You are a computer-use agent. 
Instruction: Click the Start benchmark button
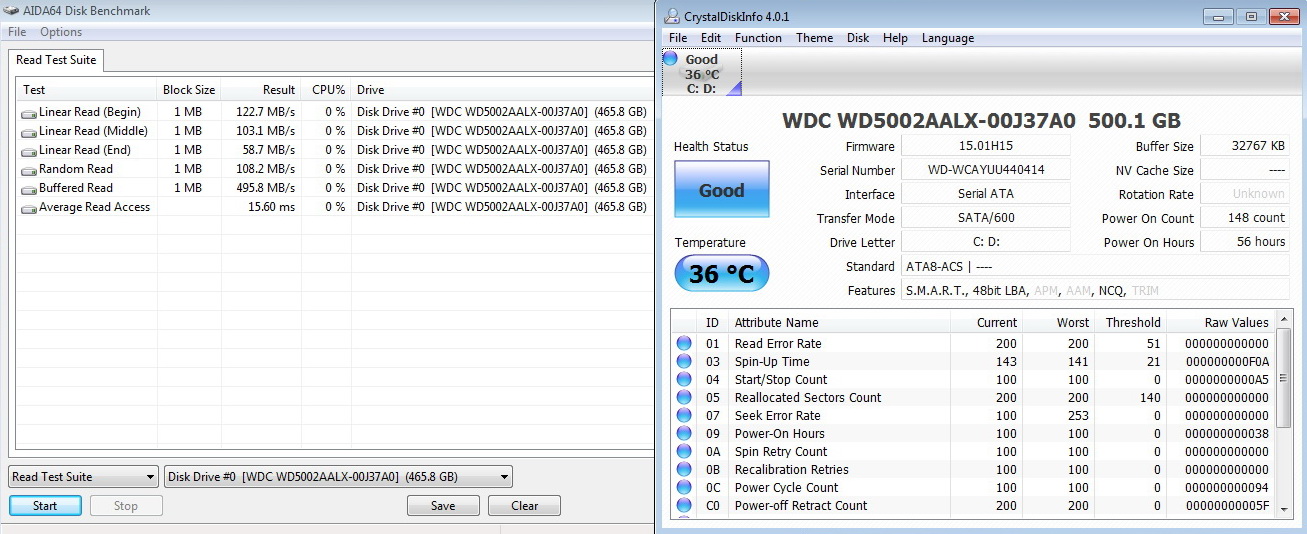[x=45, y=506]
